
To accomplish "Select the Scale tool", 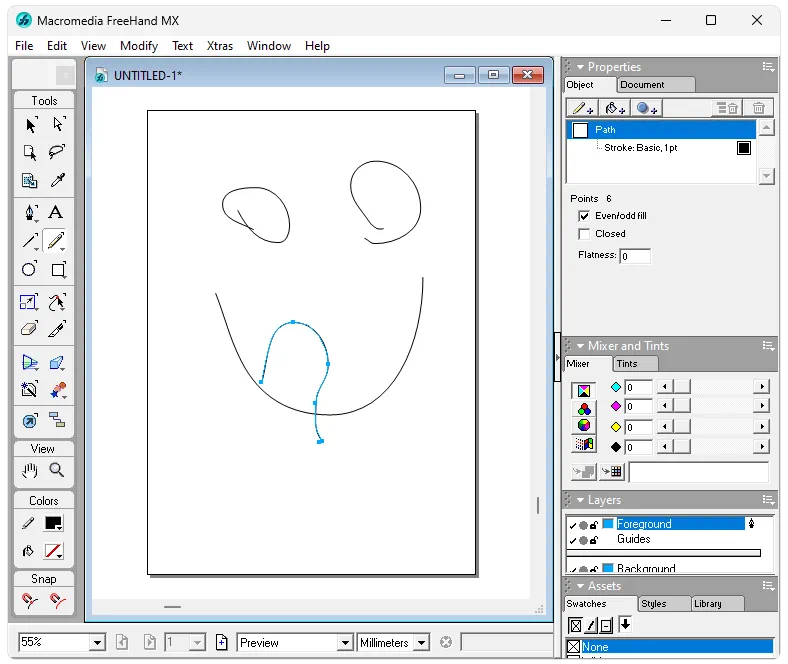I will [28, 302].
